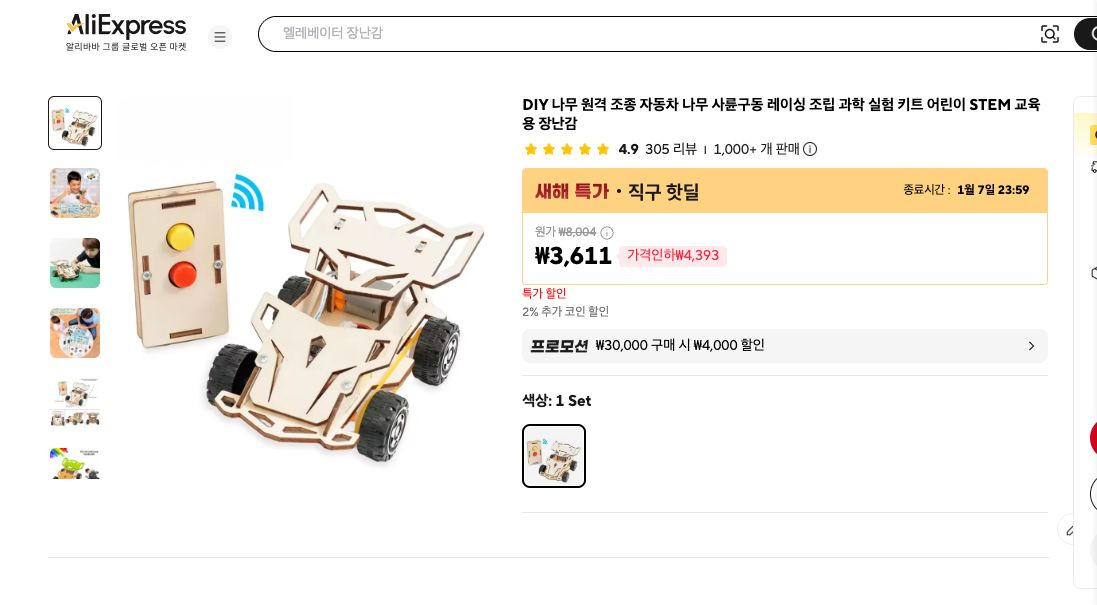This screenshot has width=1097, height=605.
Task: Expand the ₩30,000 promotion chevron arrow
Action: (x=1031, y=346)
